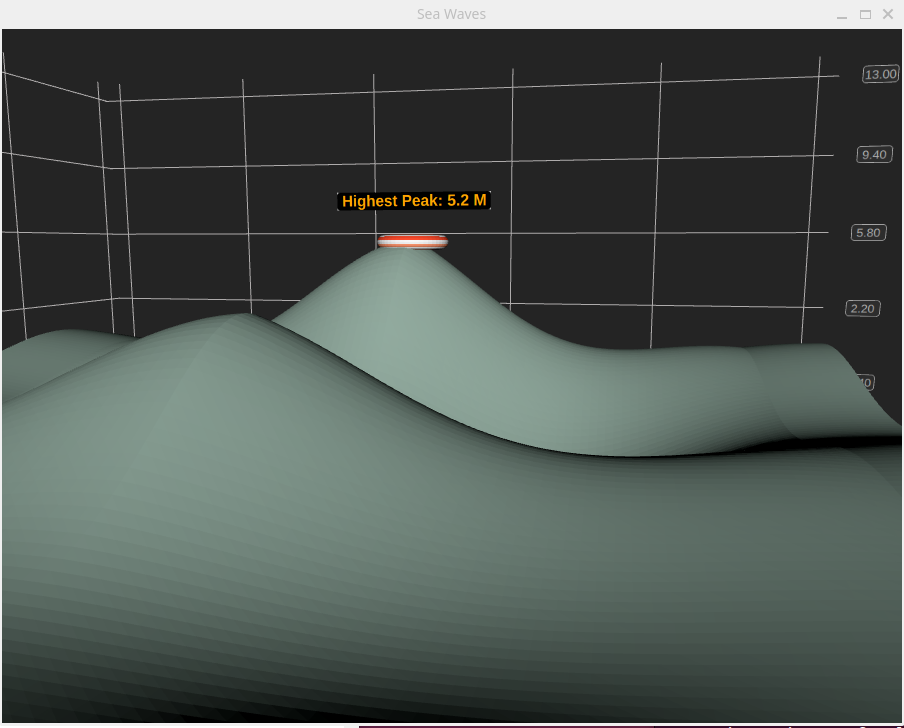Screen dimensions: 904x728
Task: Click the "Highest Peak: 5.2 M" label
Action: point(414,201)
